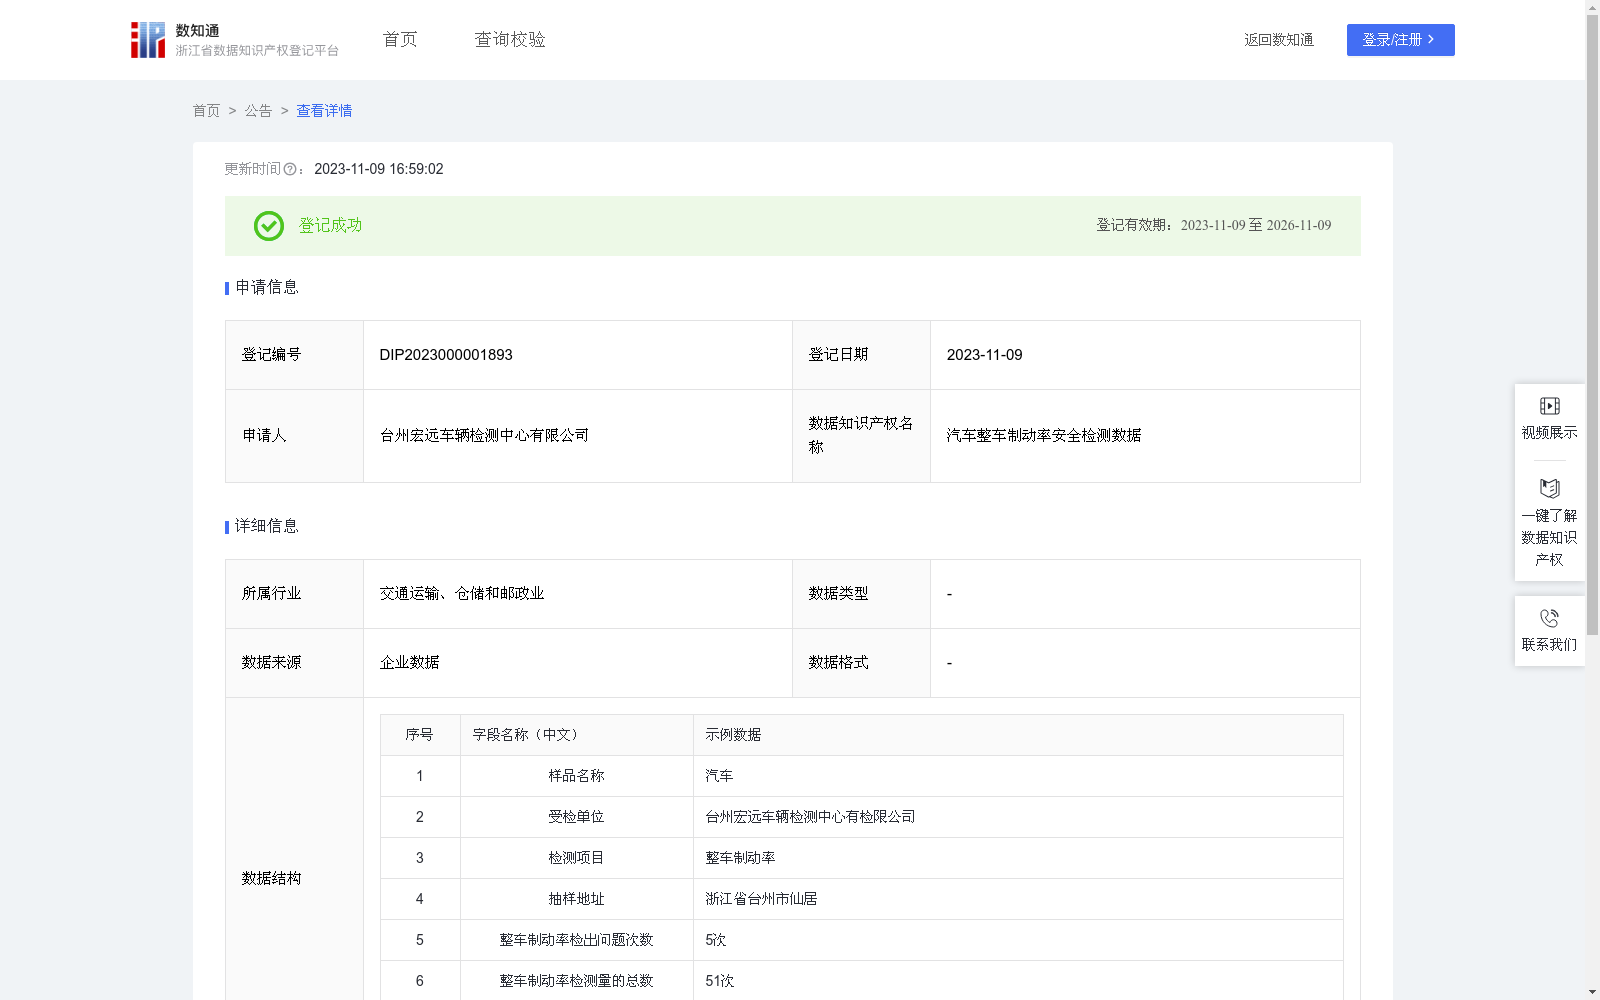Click the 序号 column header
Viewport: 1600px width, 1000px height.
coord(420,735)
